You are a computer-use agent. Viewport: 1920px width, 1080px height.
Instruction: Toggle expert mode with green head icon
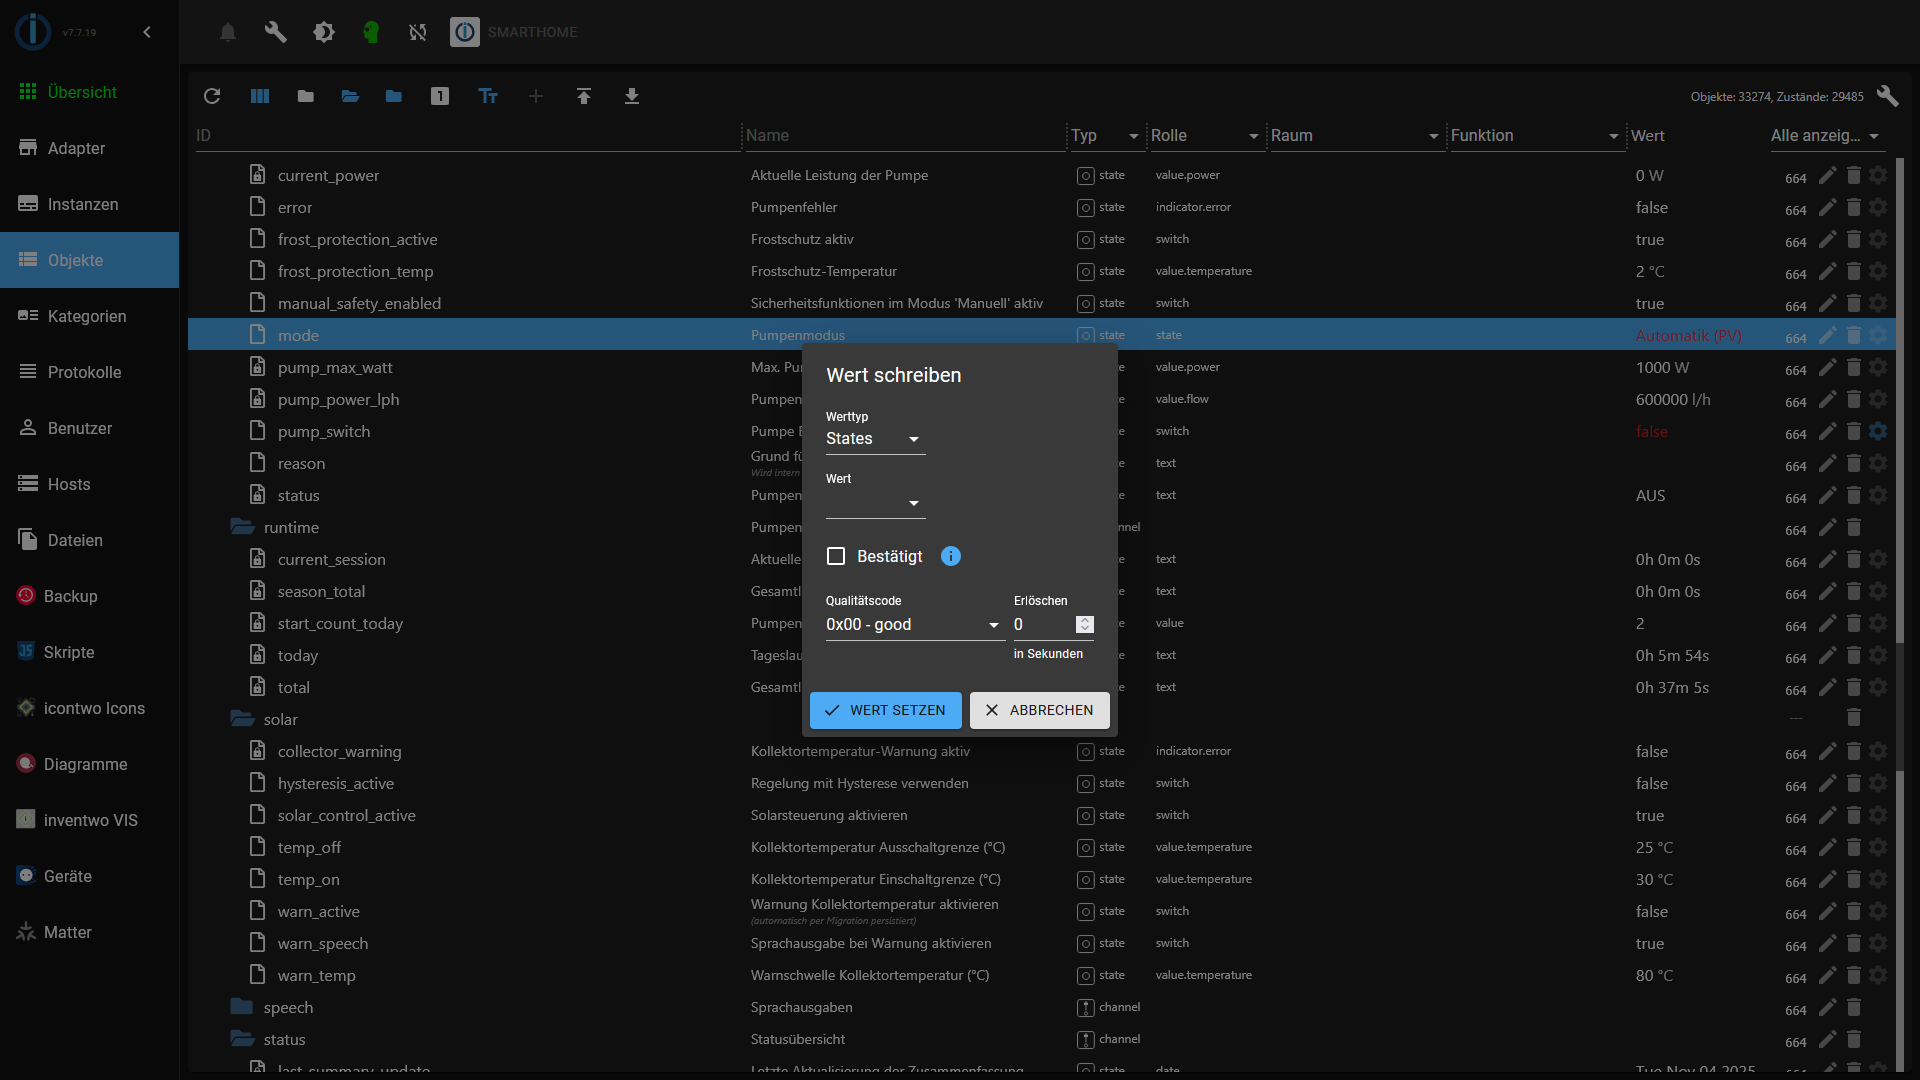point(371,32)
